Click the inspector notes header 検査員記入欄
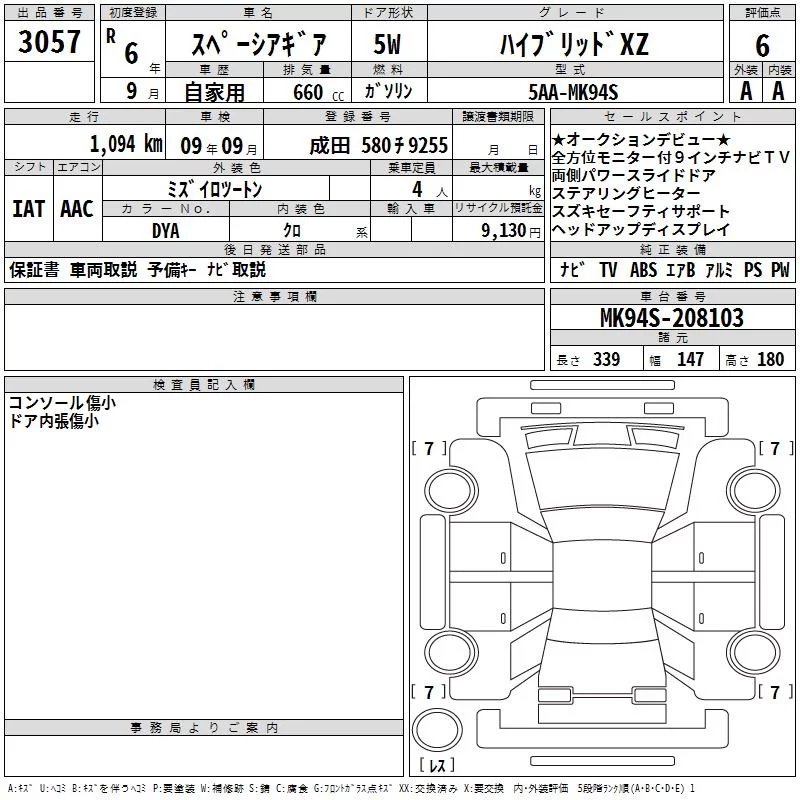This screenshot has width=800, height=800. pos(204,385)
